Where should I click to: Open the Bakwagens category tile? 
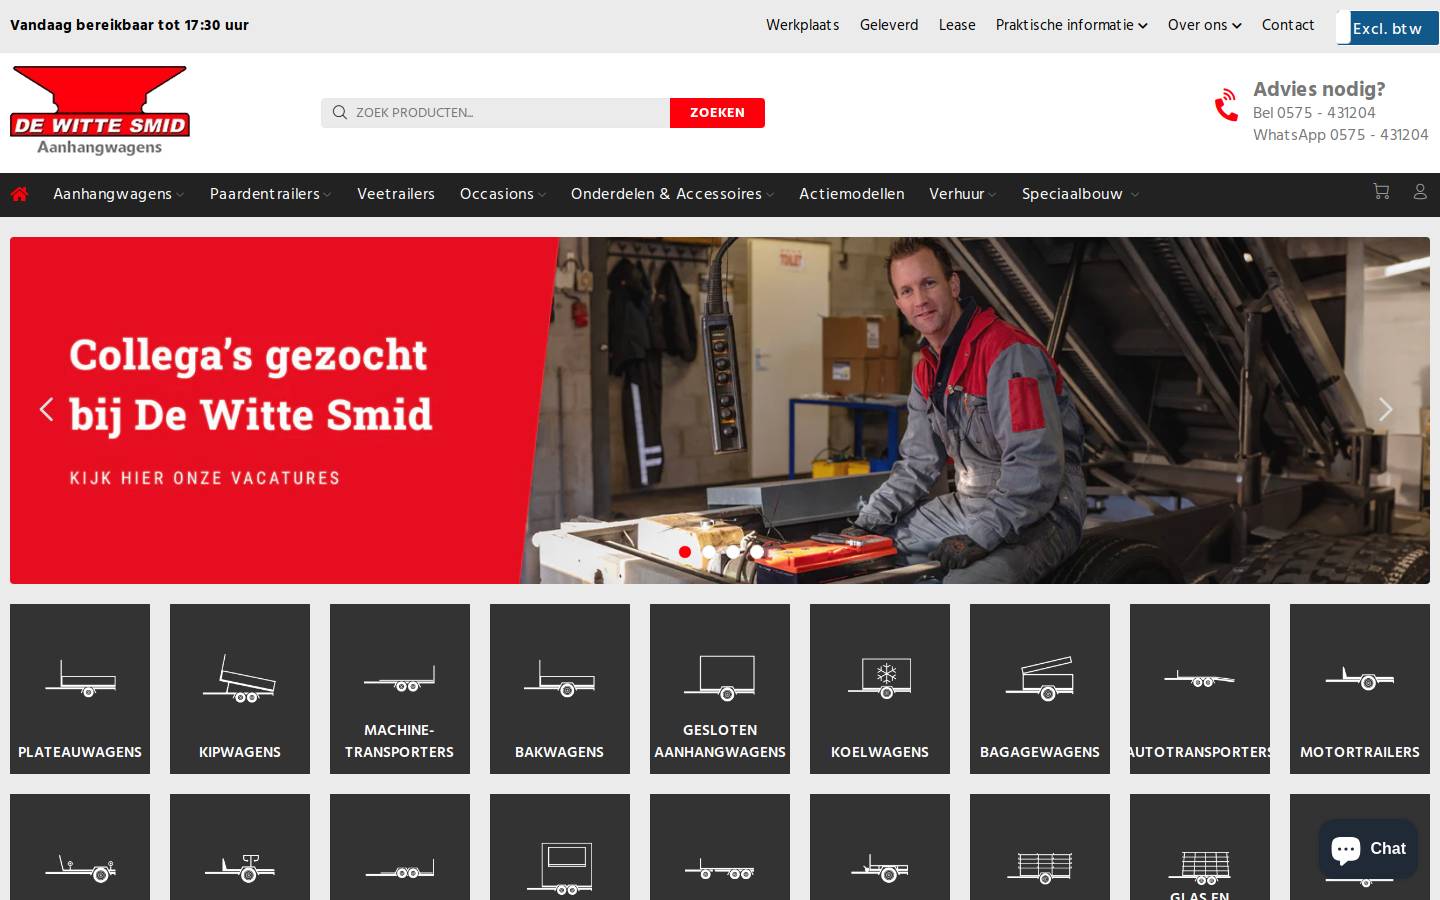coord(560,689)
